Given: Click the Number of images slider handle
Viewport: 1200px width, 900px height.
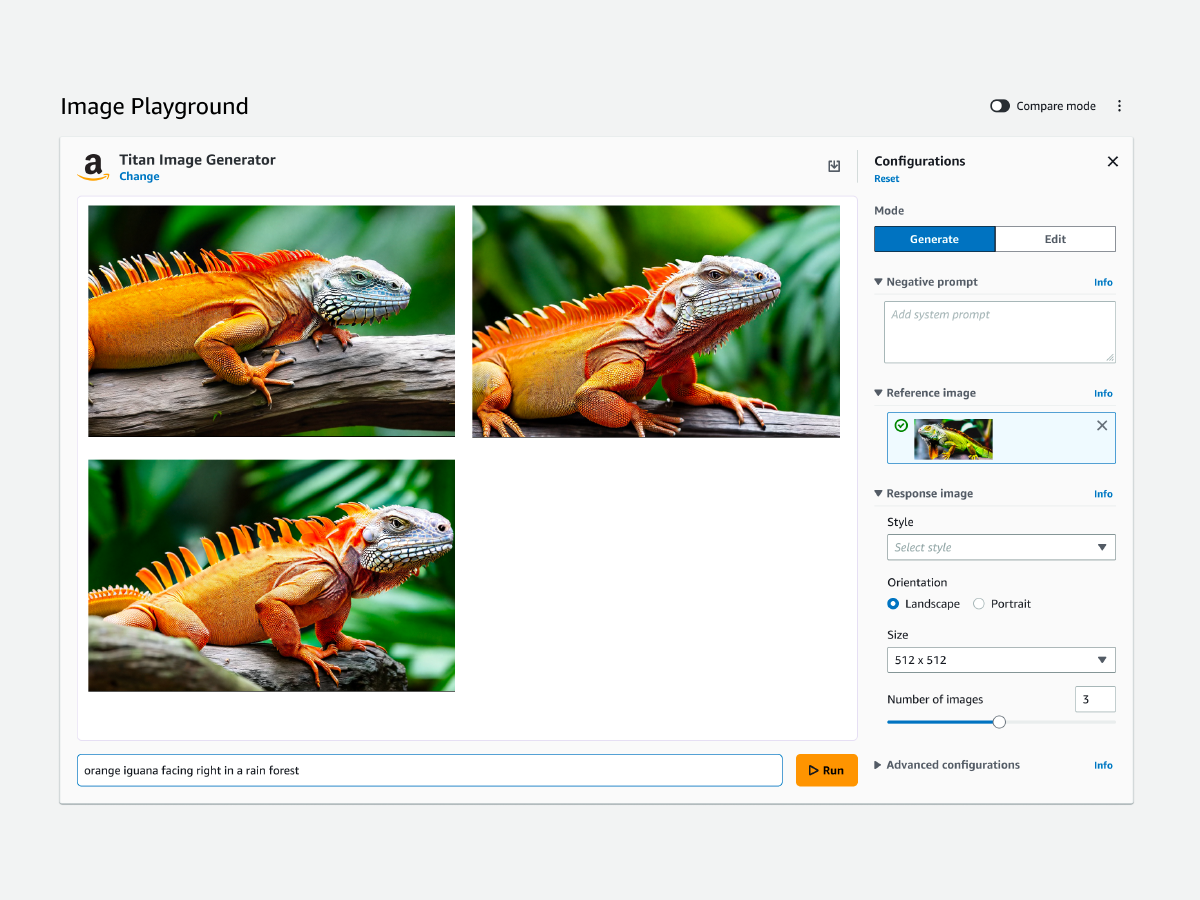Looking at the screenshot, I should (x=999, y=722).
